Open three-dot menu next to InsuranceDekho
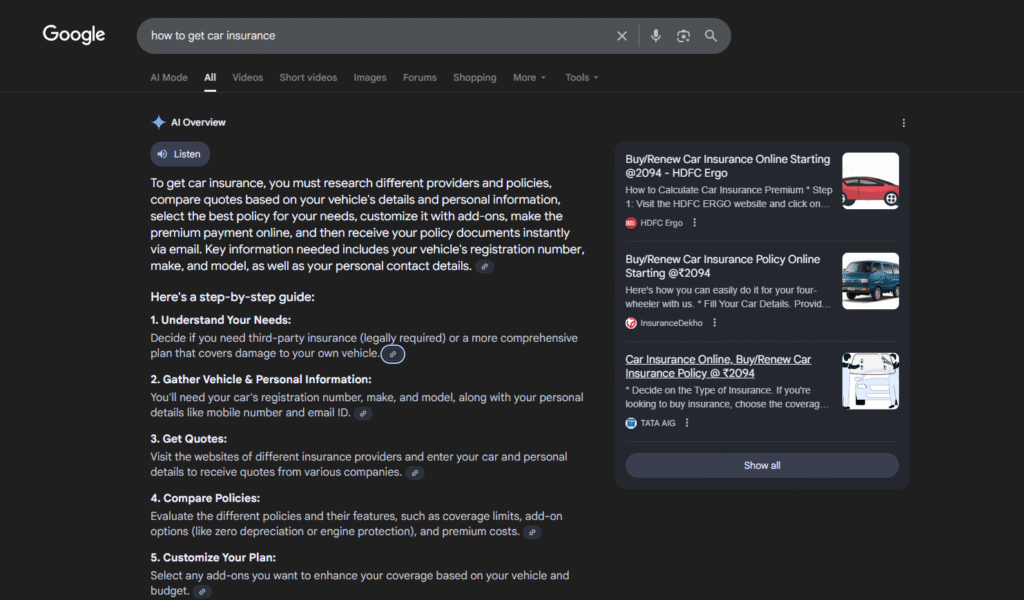The image size is (1024, 600). pos(714,323)
